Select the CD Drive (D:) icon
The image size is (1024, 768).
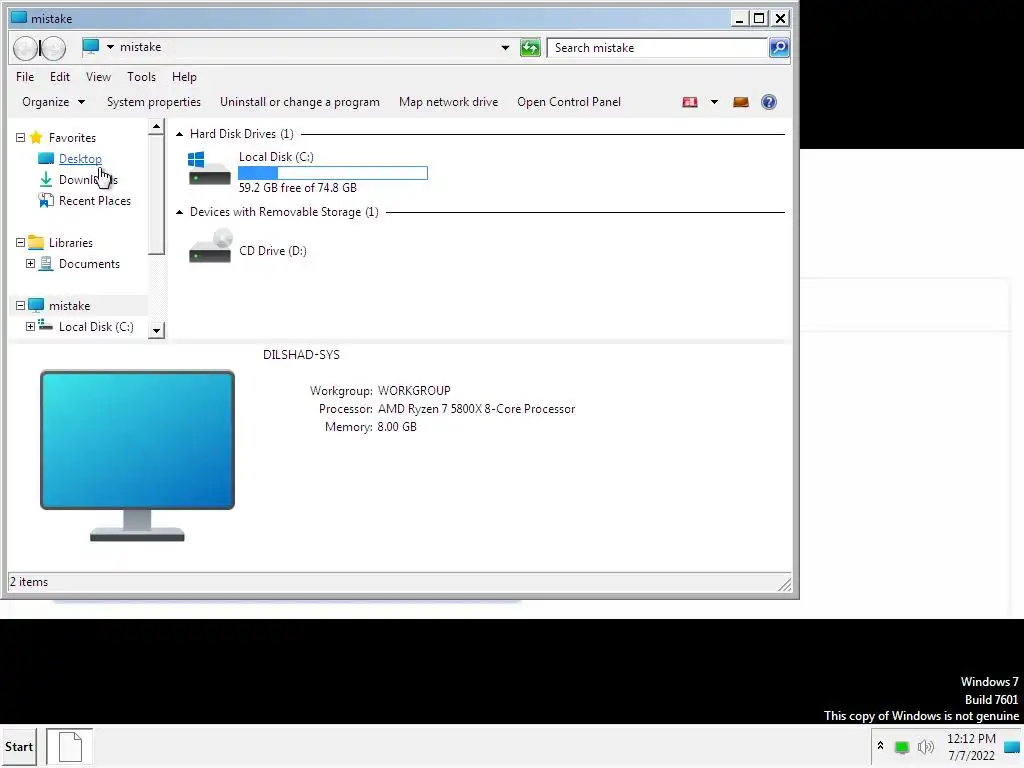(x=210, y=246)
